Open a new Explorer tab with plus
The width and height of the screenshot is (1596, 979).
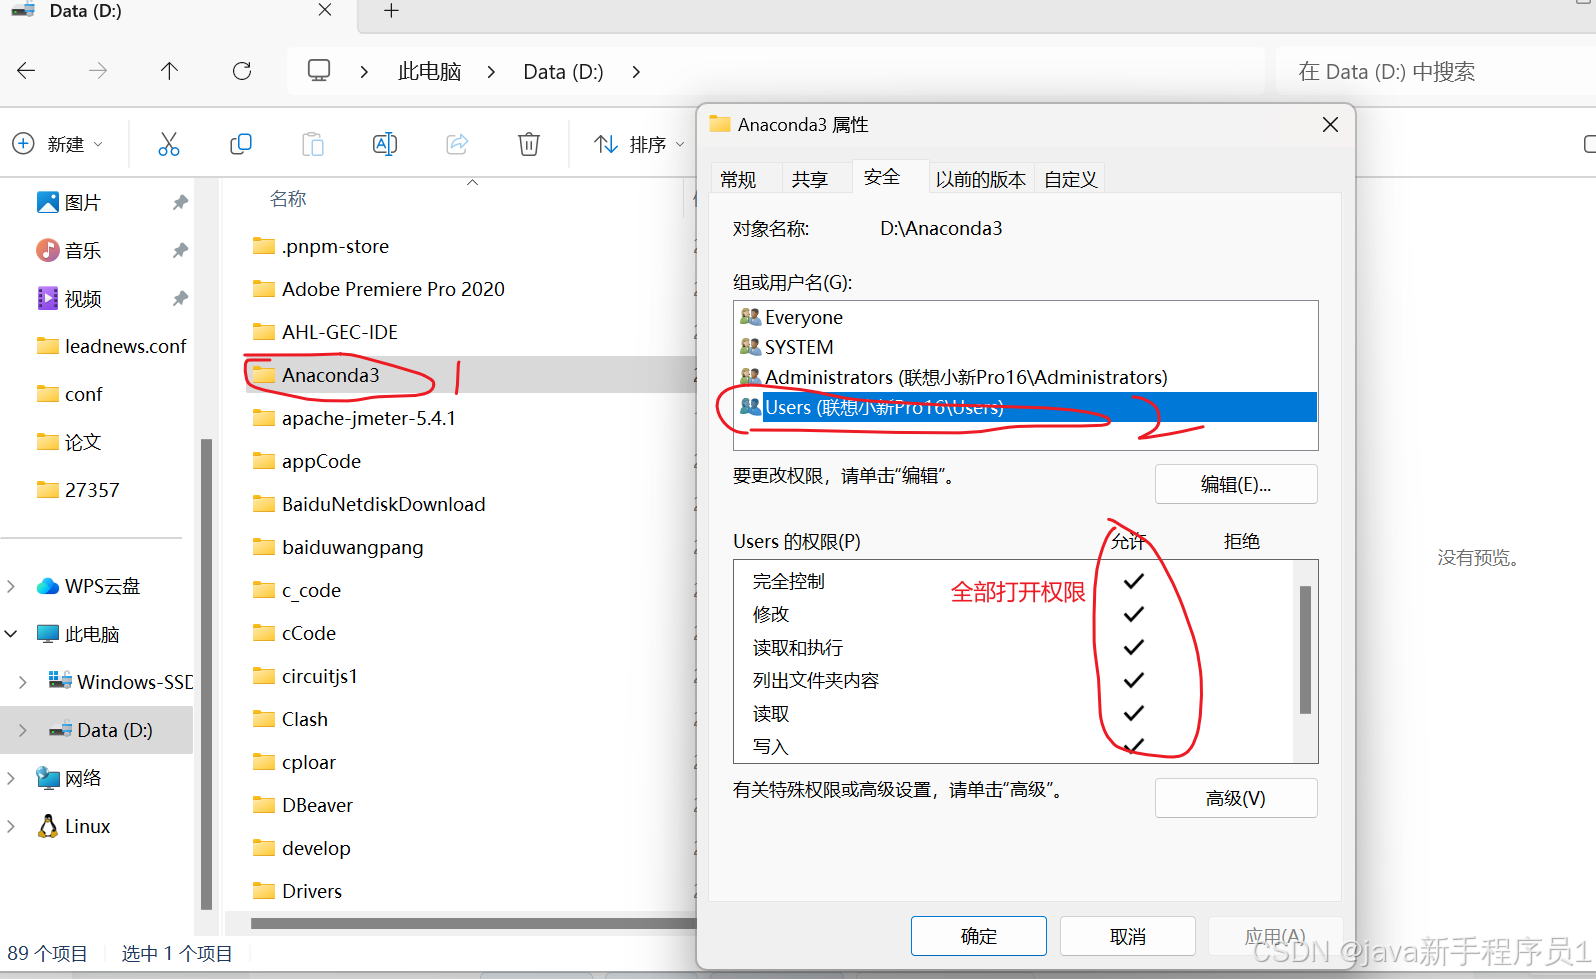392,11
